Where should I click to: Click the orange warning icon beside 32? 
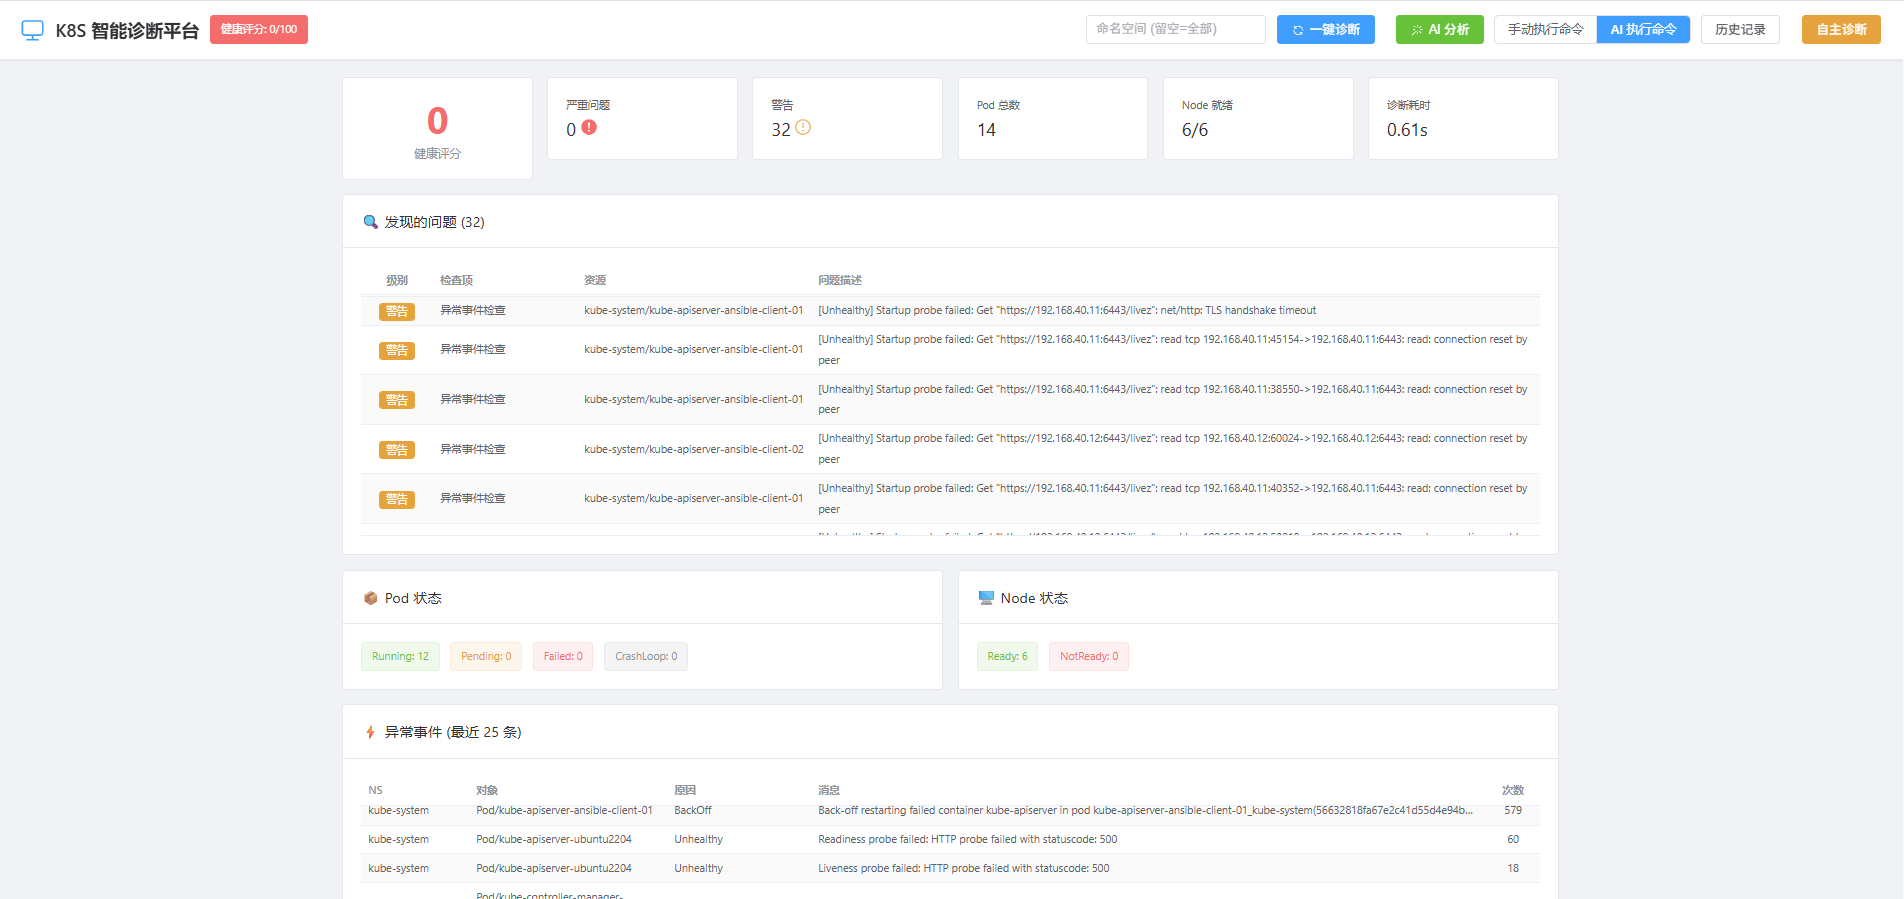[803, 128]
